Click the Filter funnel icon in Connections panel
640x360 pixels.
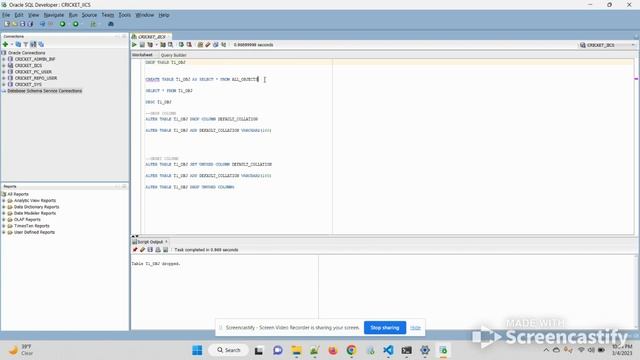[x=26, y=44]
